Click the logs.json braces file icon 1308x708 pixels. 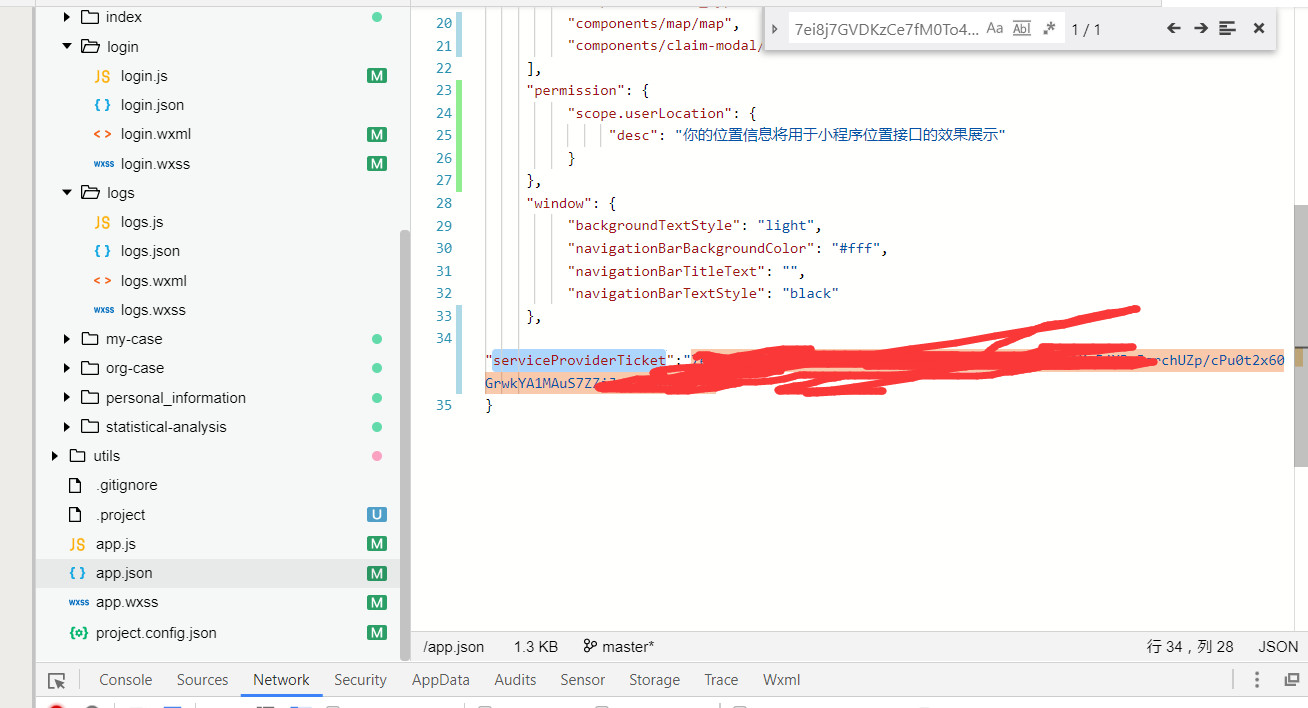(102, 250)
